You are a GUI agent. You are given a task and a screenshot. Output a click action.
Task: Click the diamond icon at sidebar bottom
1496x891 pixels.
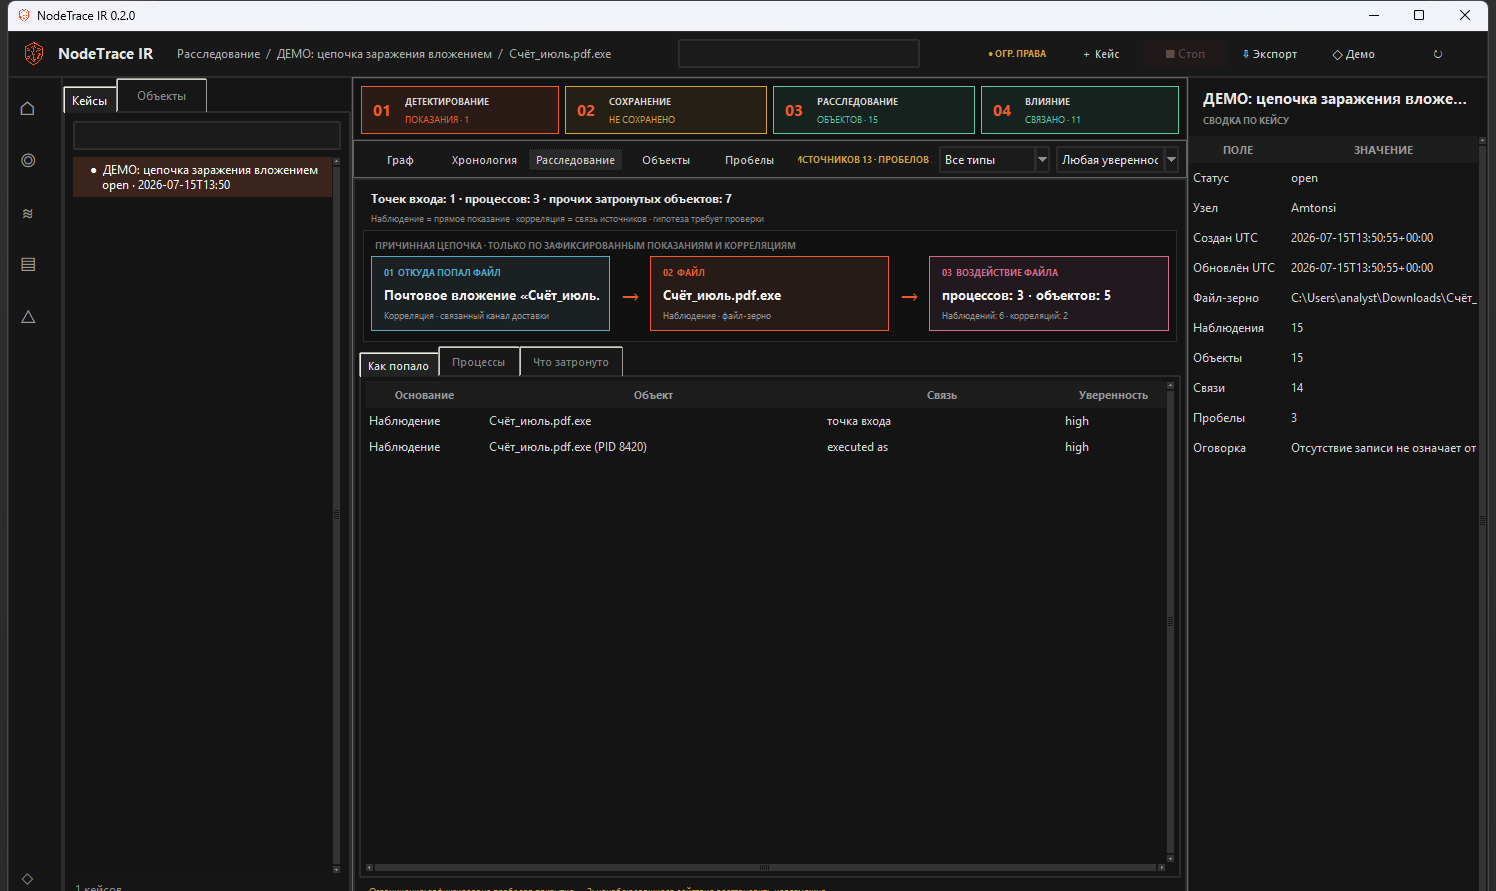click(27, 879)
